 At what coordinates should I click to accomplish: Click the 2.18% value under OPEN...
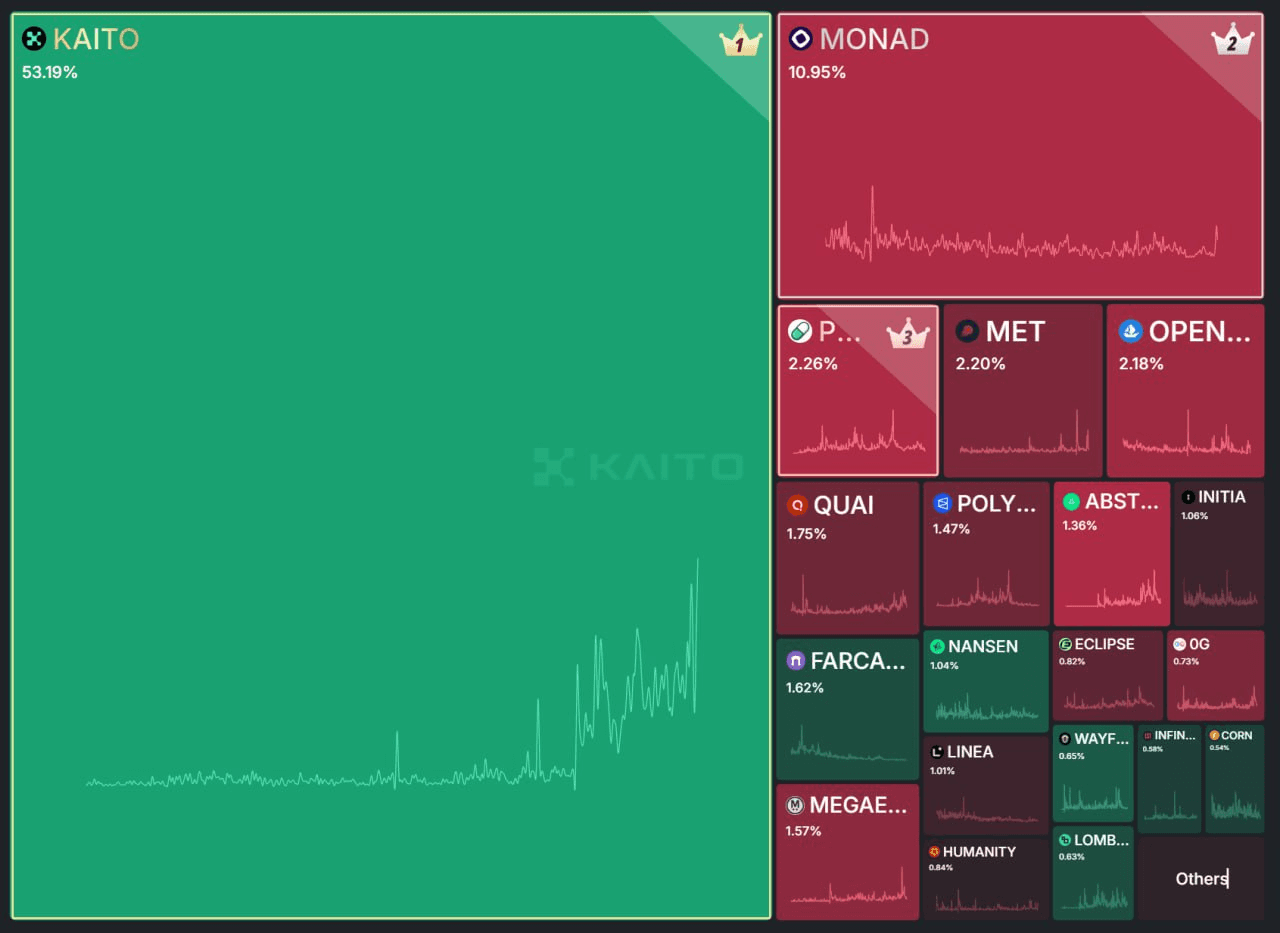(1143, 363)
